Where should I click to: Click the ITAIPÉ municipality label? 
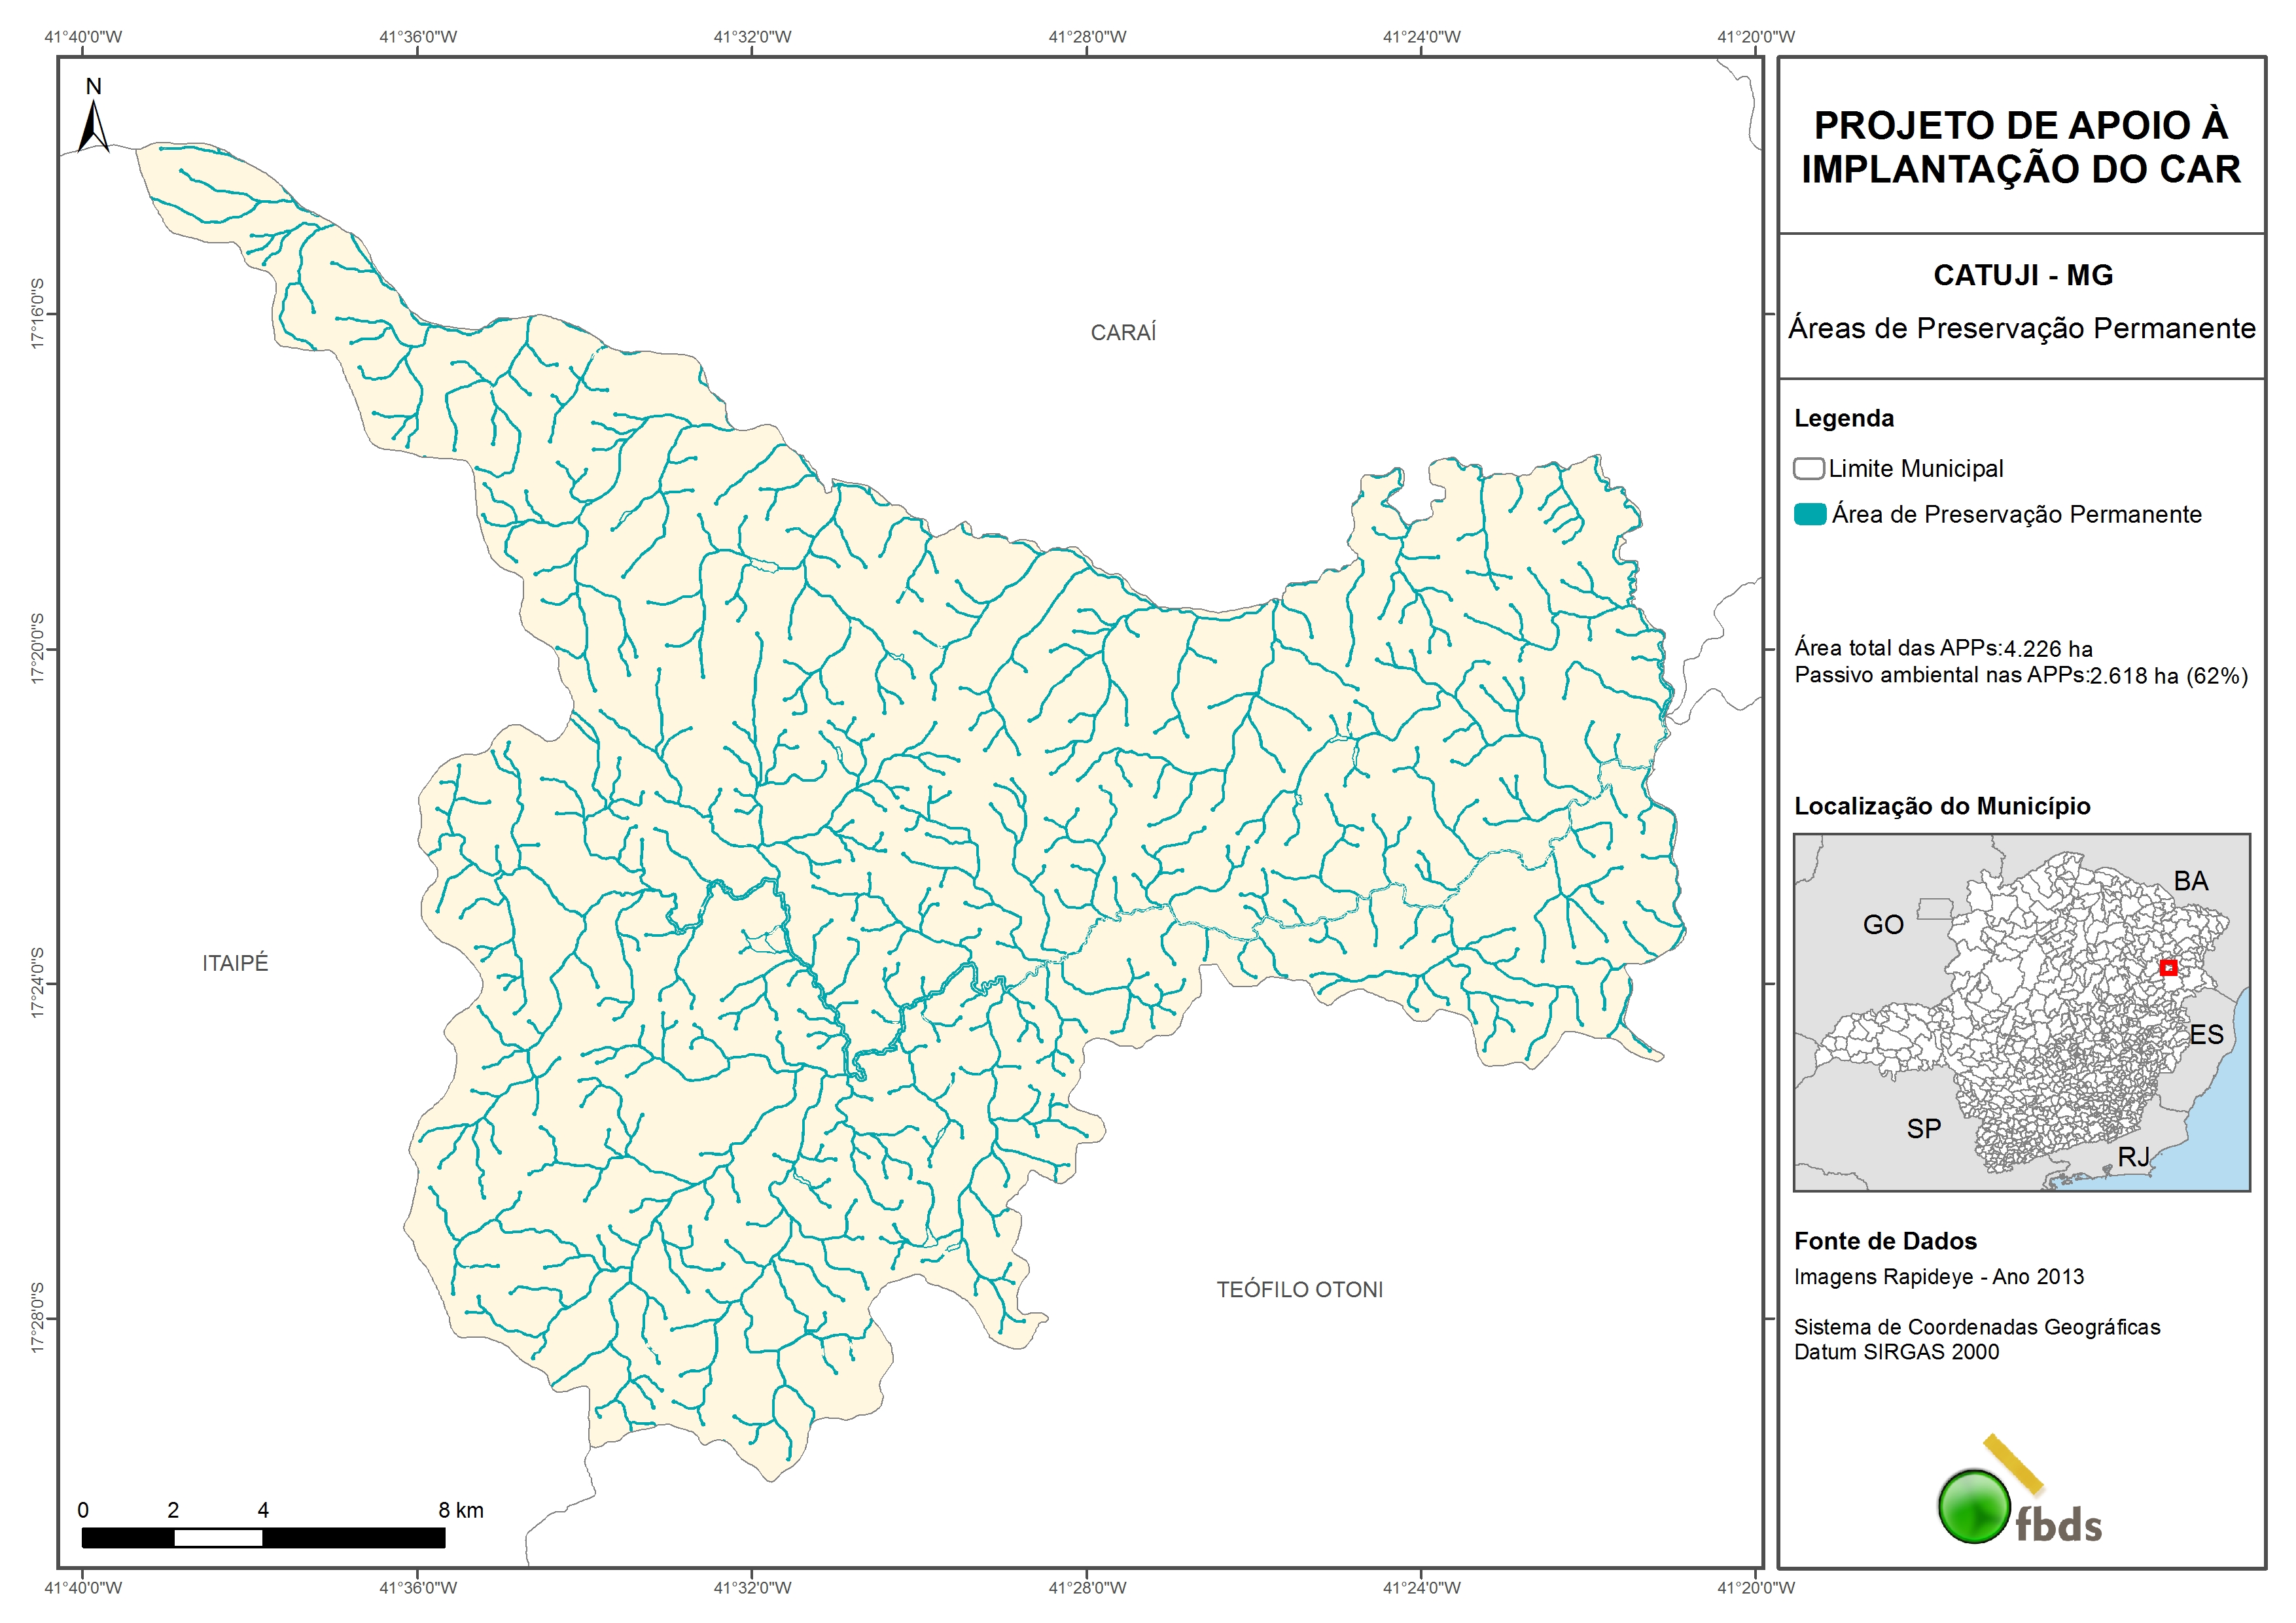click(235, 962)
